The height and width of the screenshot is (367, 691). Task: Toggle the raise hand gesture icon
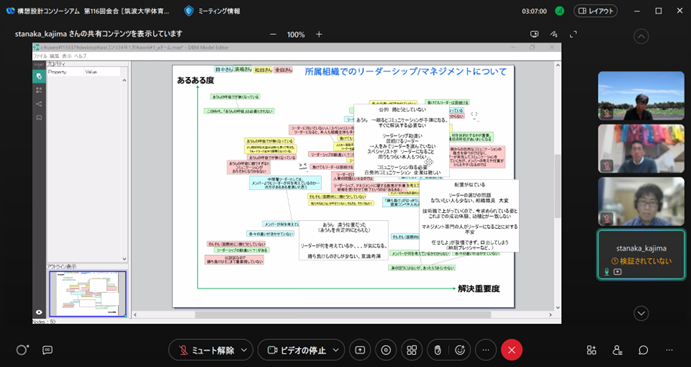point(437,350)
